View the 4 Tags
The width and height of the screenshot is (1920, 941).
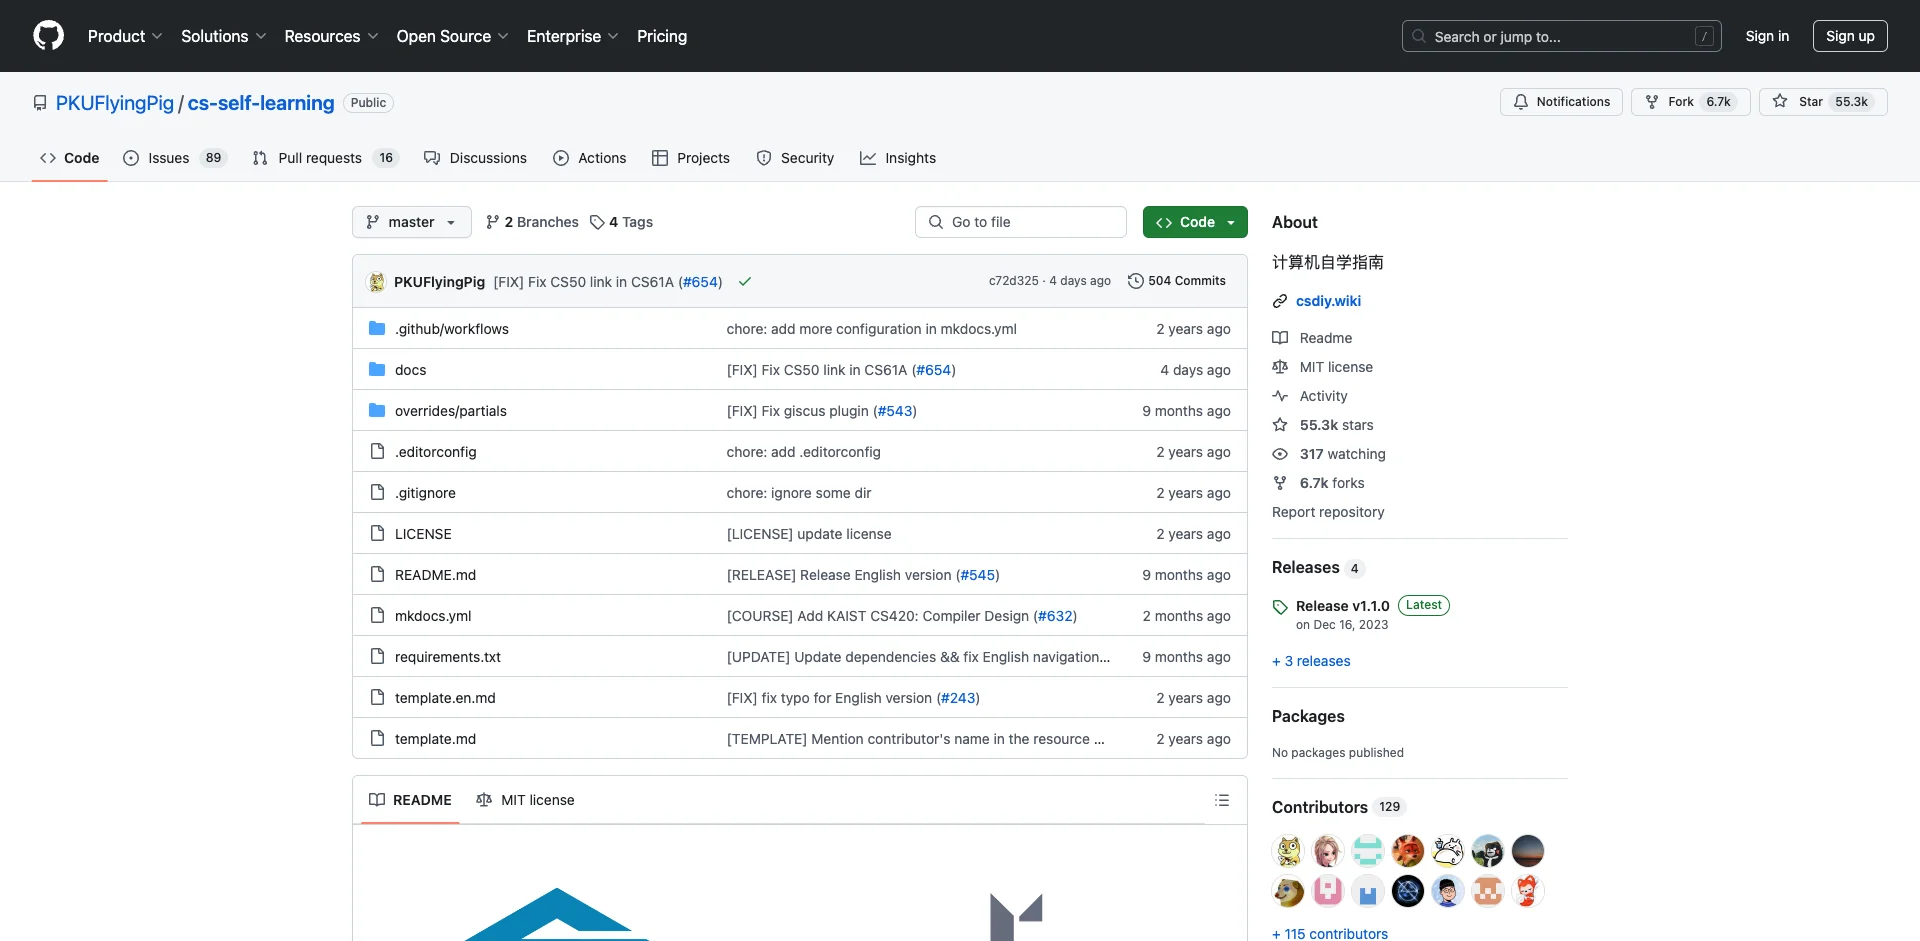click(621, 222)
